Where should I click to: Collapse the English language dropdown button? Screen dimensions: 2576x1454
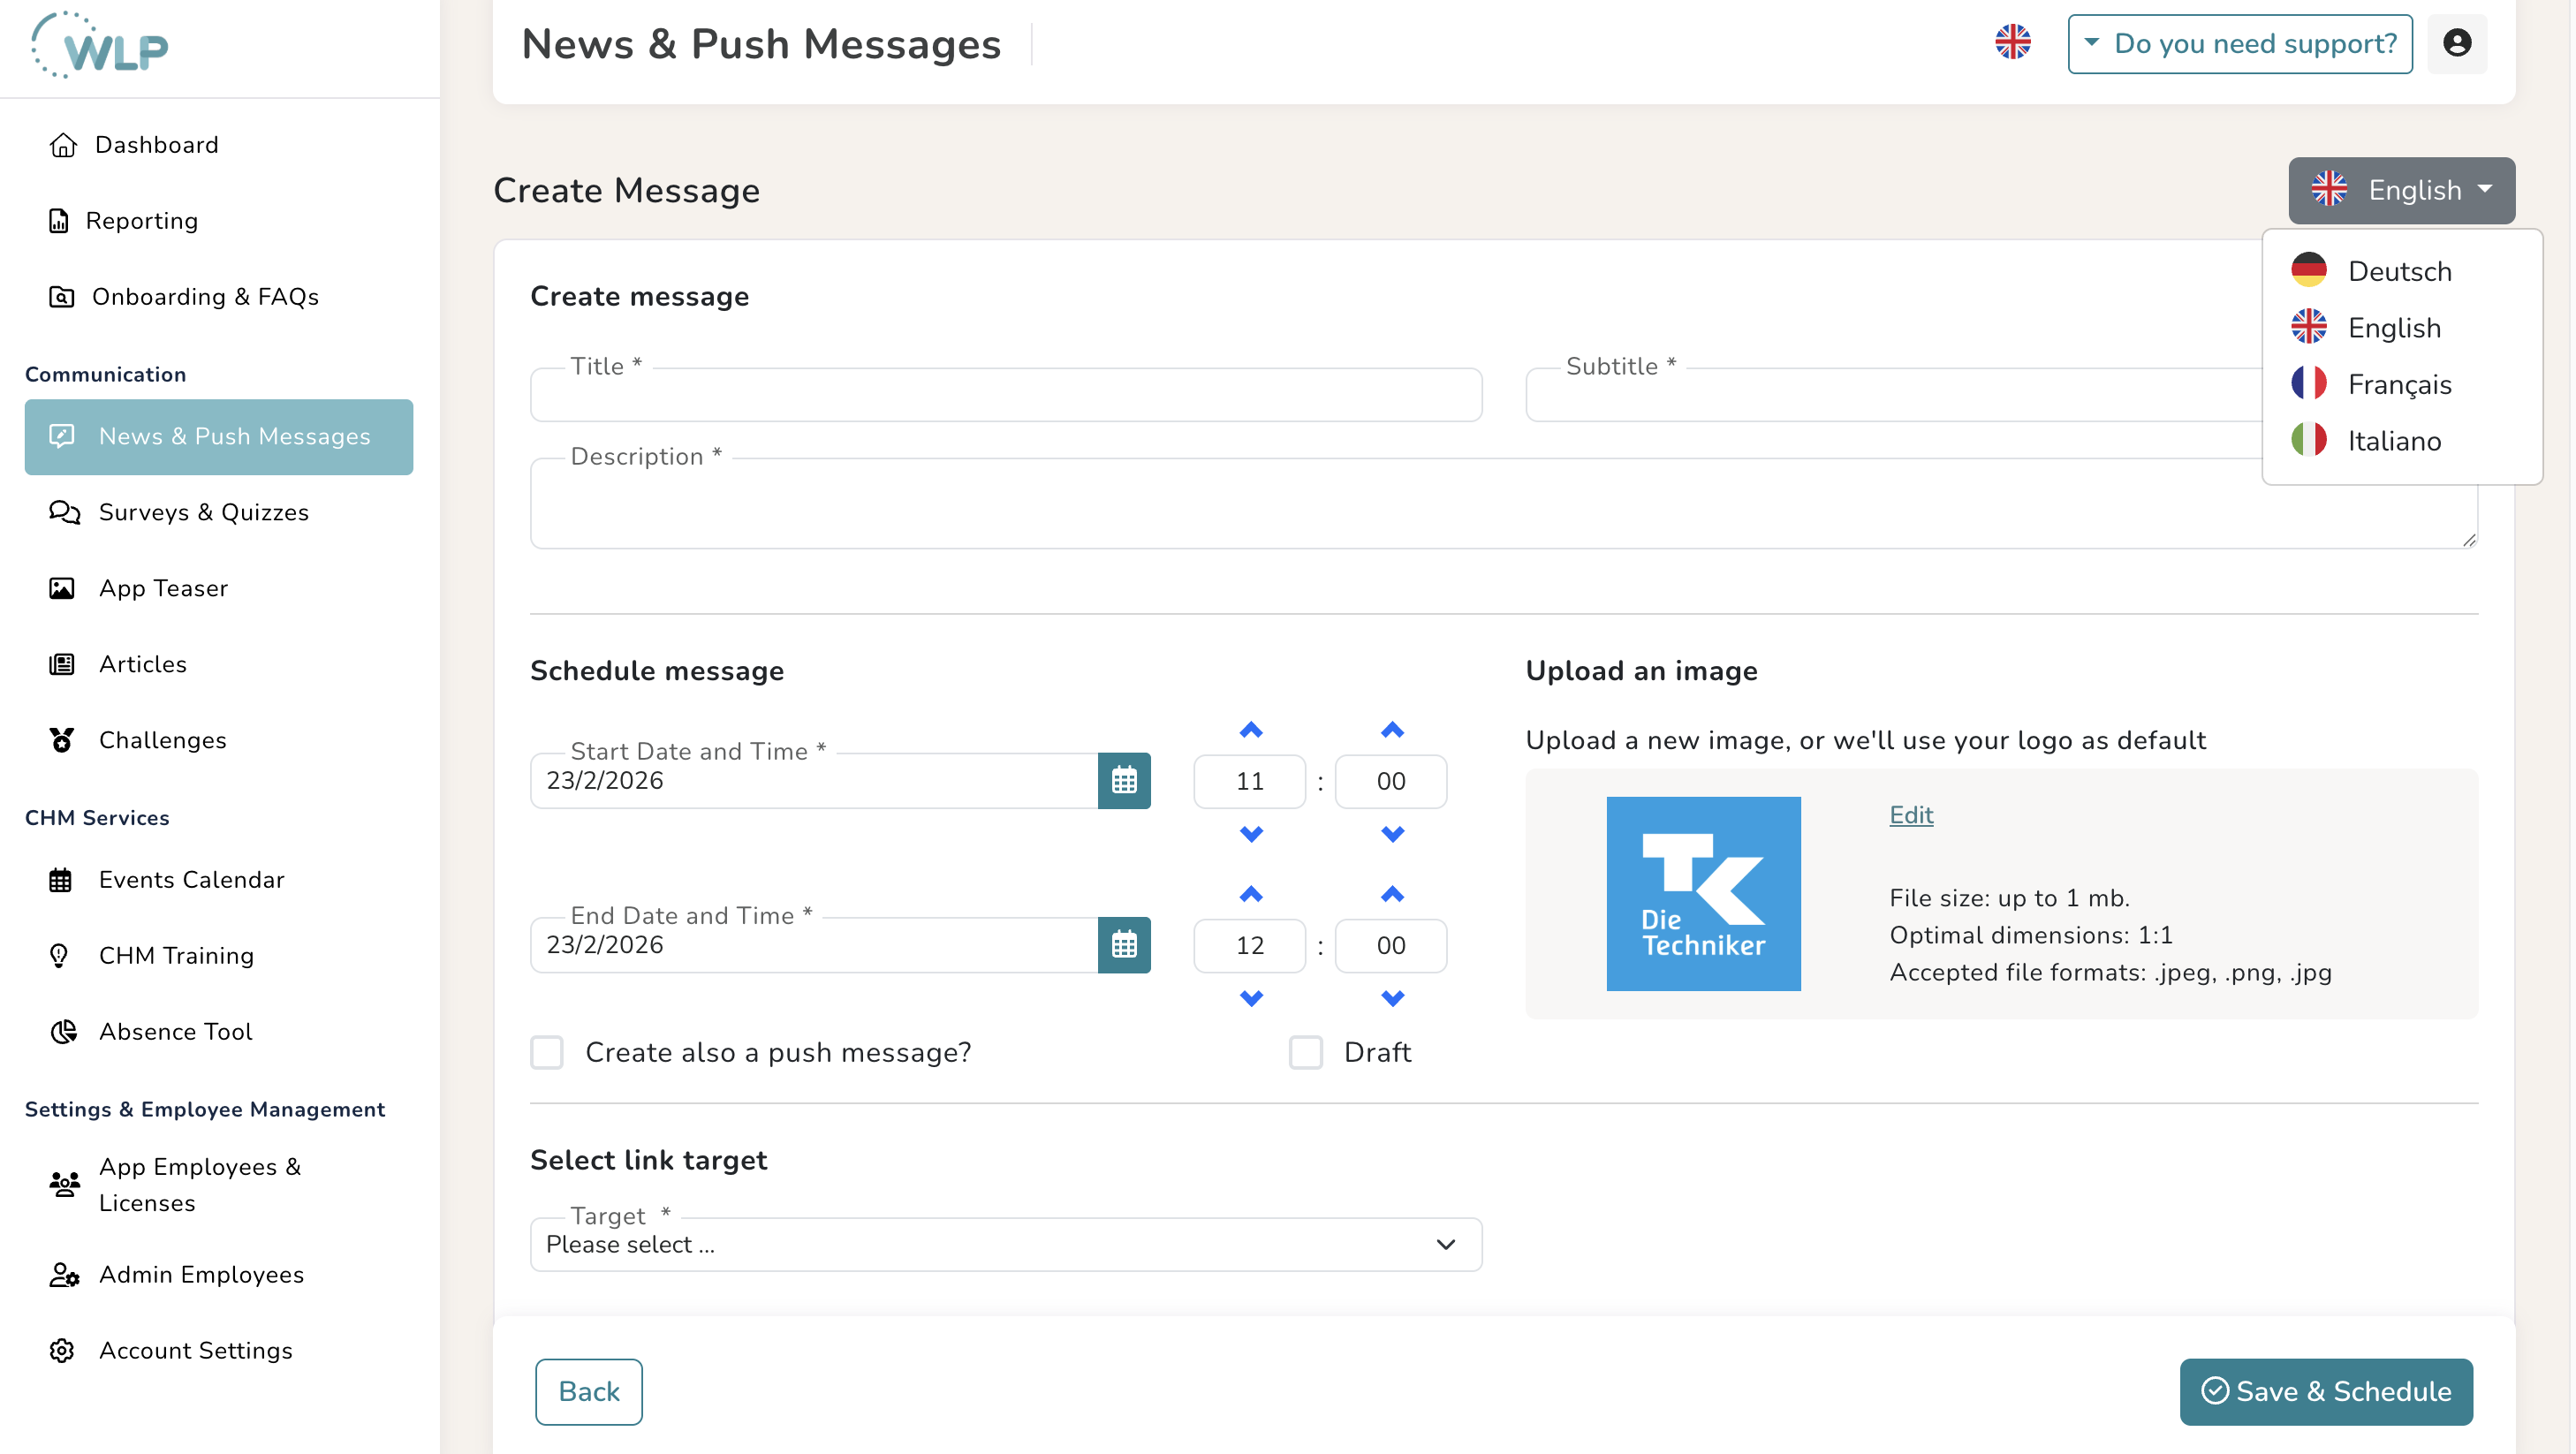click(2401, 190)
